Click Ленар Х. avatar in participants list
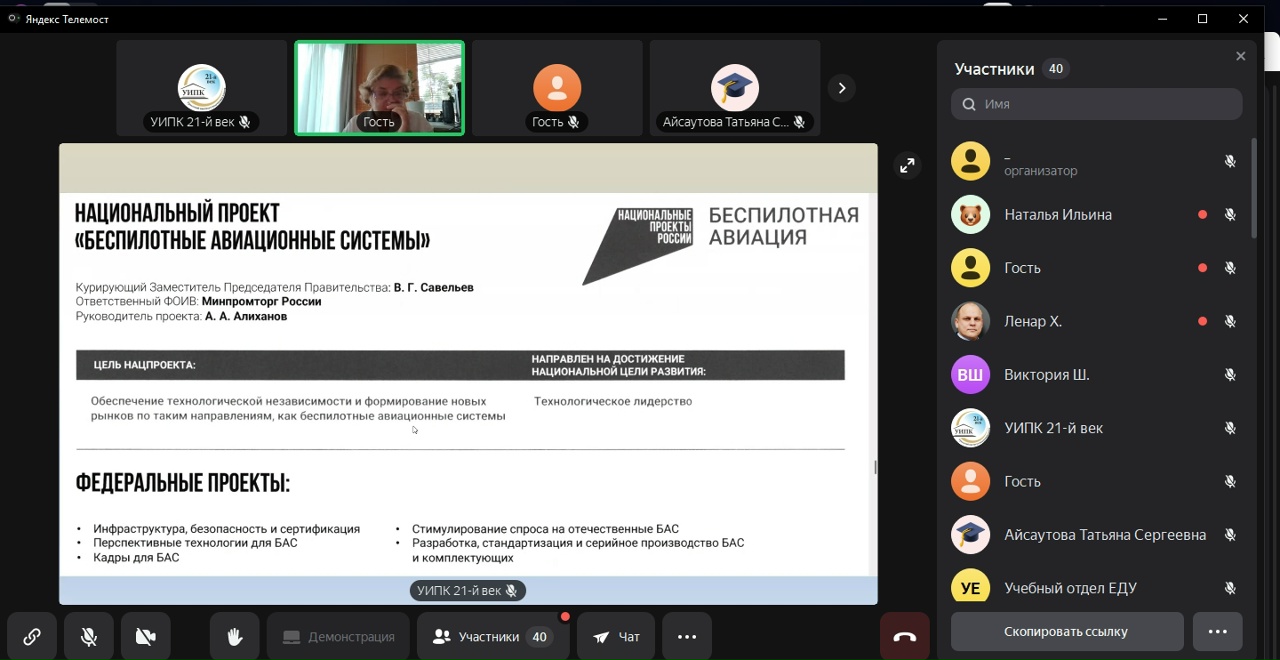 tap(970, 321)
